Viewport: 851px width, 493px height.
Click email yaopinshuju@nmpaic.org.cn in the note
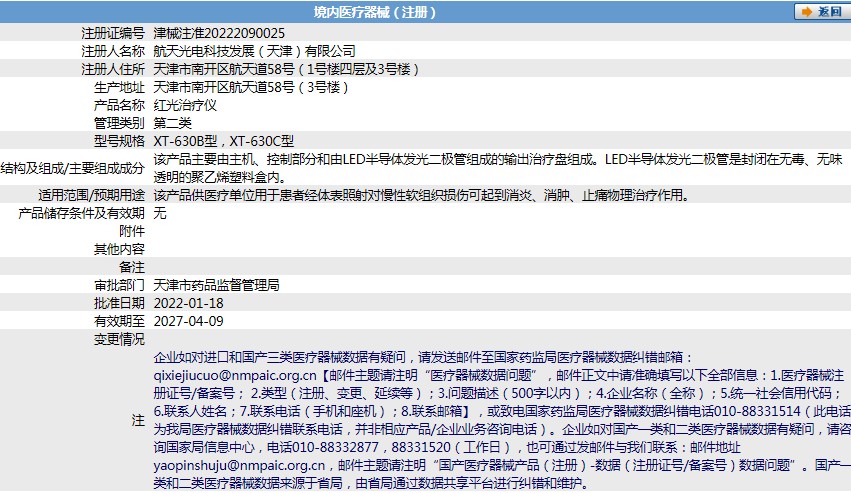[x=239, y=465]
